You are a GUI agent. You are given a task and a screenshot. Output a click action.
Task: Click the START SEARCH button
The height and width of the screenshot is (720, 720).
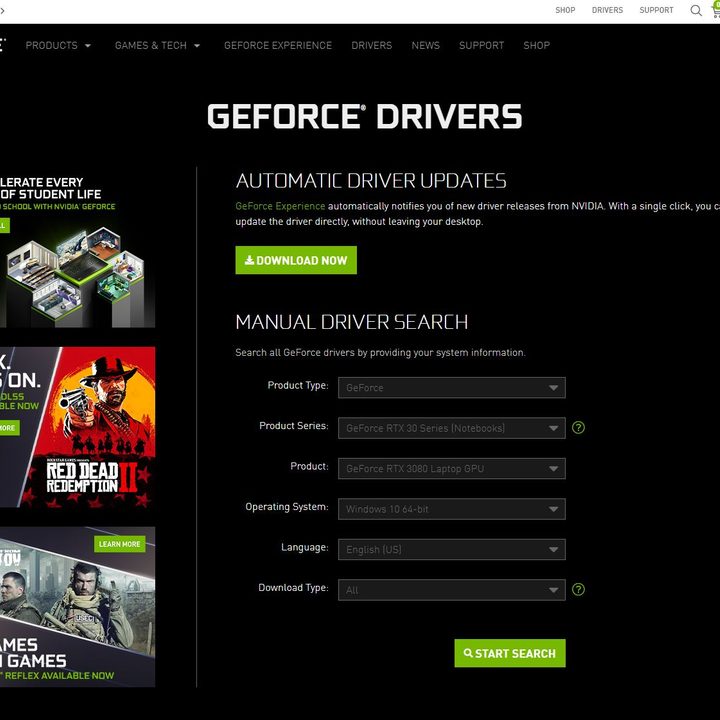pyautogui.click(x=510, y=653)
